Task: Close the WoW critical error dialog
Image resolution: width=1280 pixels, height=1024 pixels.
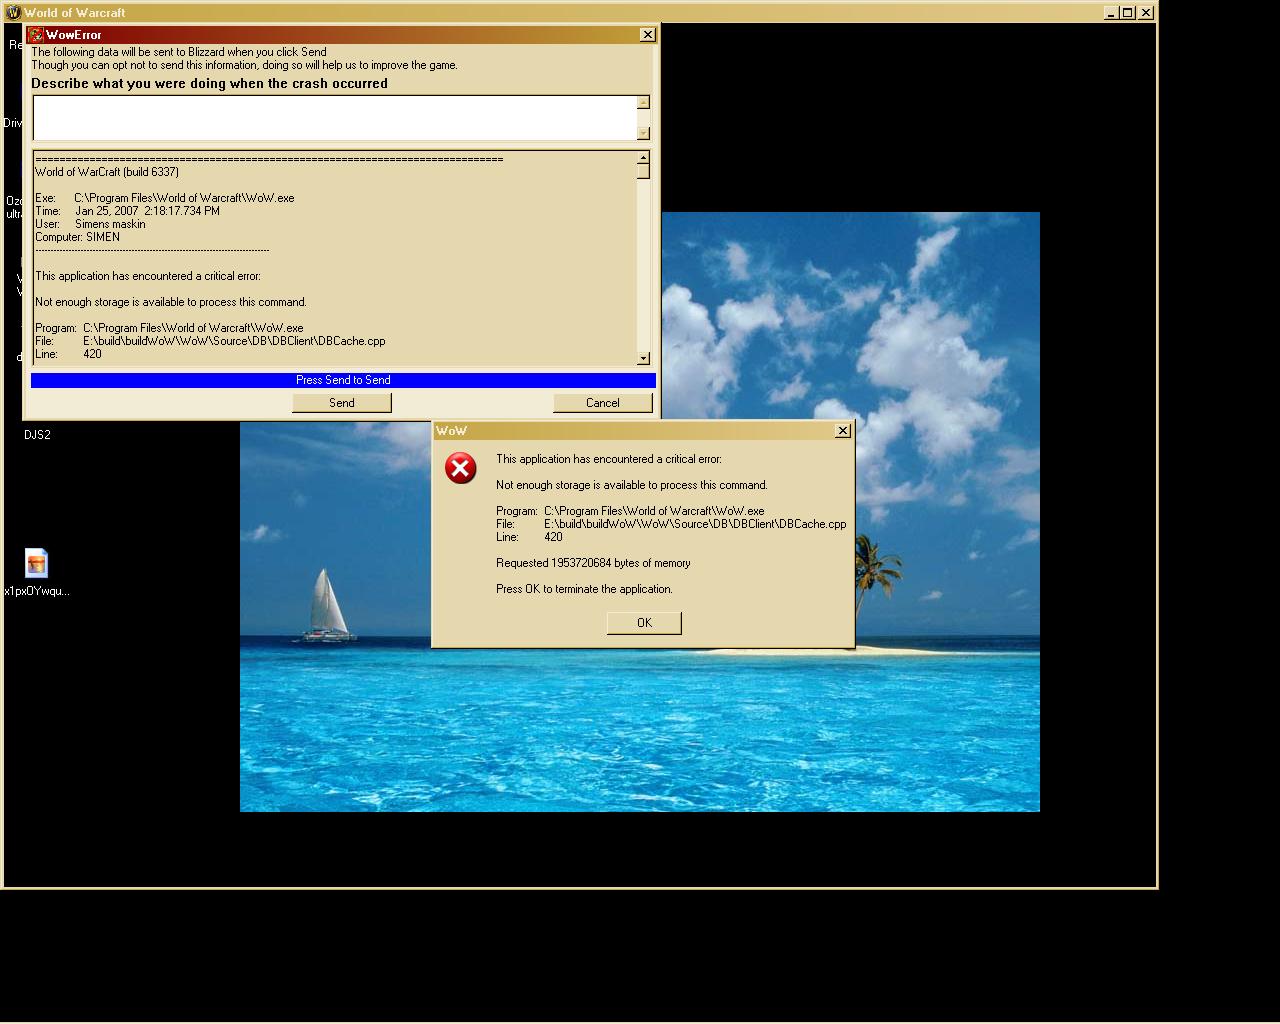Action: [x=843, y=431]
